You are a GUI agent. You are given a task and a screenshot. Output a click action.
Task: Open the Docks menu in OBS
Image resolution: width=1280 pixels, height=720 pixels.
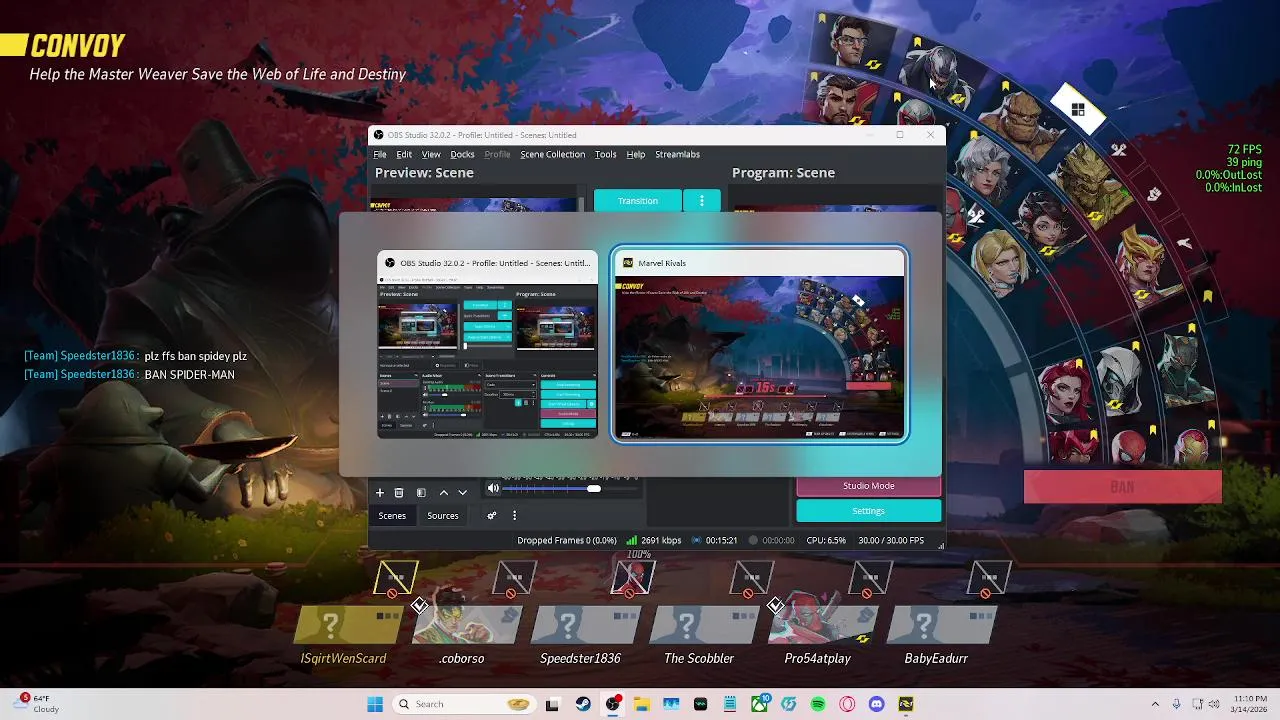(462, 154)
